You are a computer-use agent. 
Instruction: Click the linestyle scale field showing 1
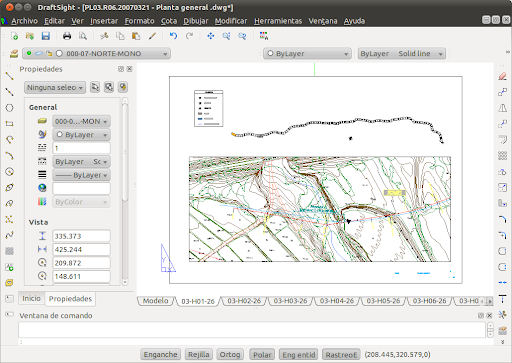[81, 148]
